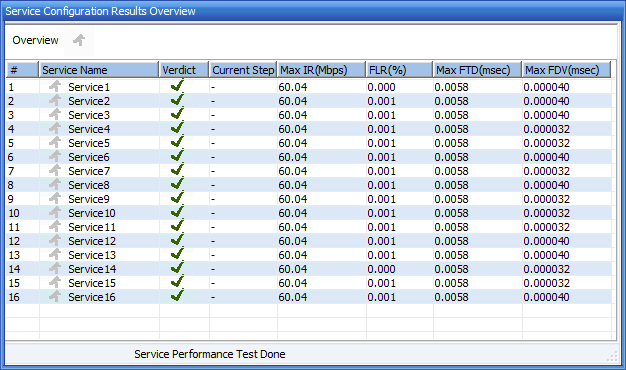626x370 pixels.
Task: Click the FLR value 0.001 for Service7
Action: [381, 171]
